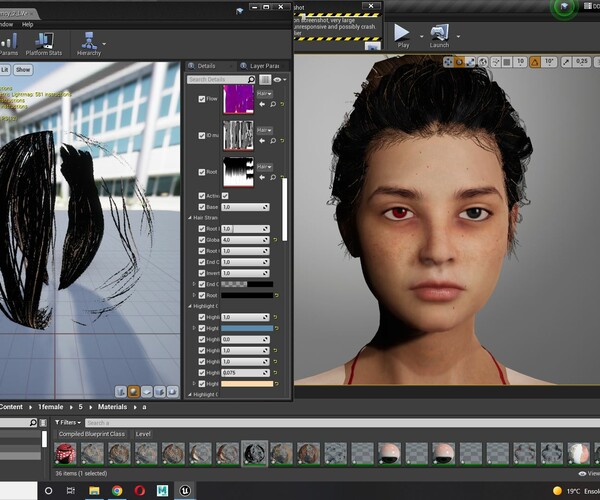The image size is (600, 500).
Task: Open Platform Stats in material editor toolbar
Action: (44, 44)
